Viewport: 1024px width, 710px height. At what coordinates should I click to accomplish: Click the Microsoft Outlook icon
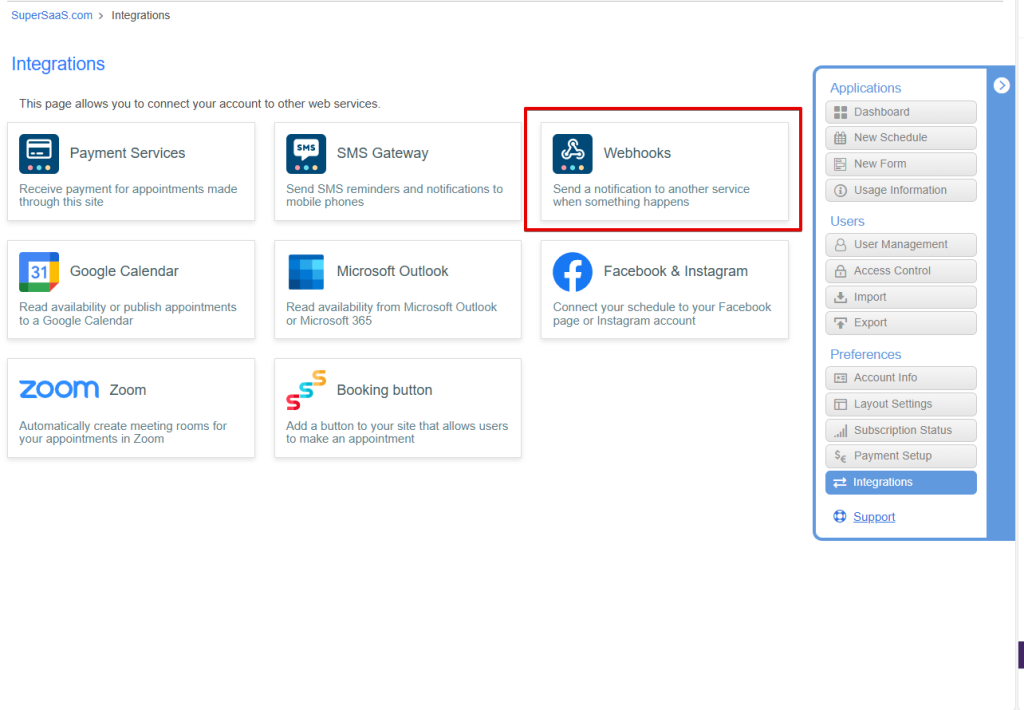pos(306,272)
